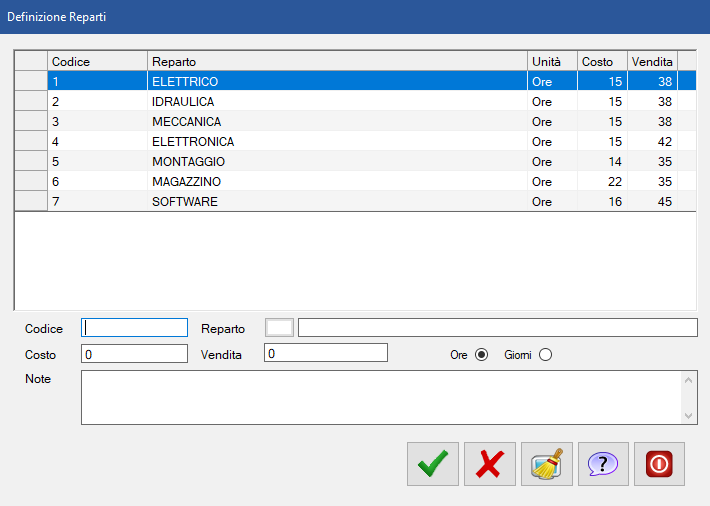
Task: Select the ELETTRONICA department row
Action: tap(337, 142)
